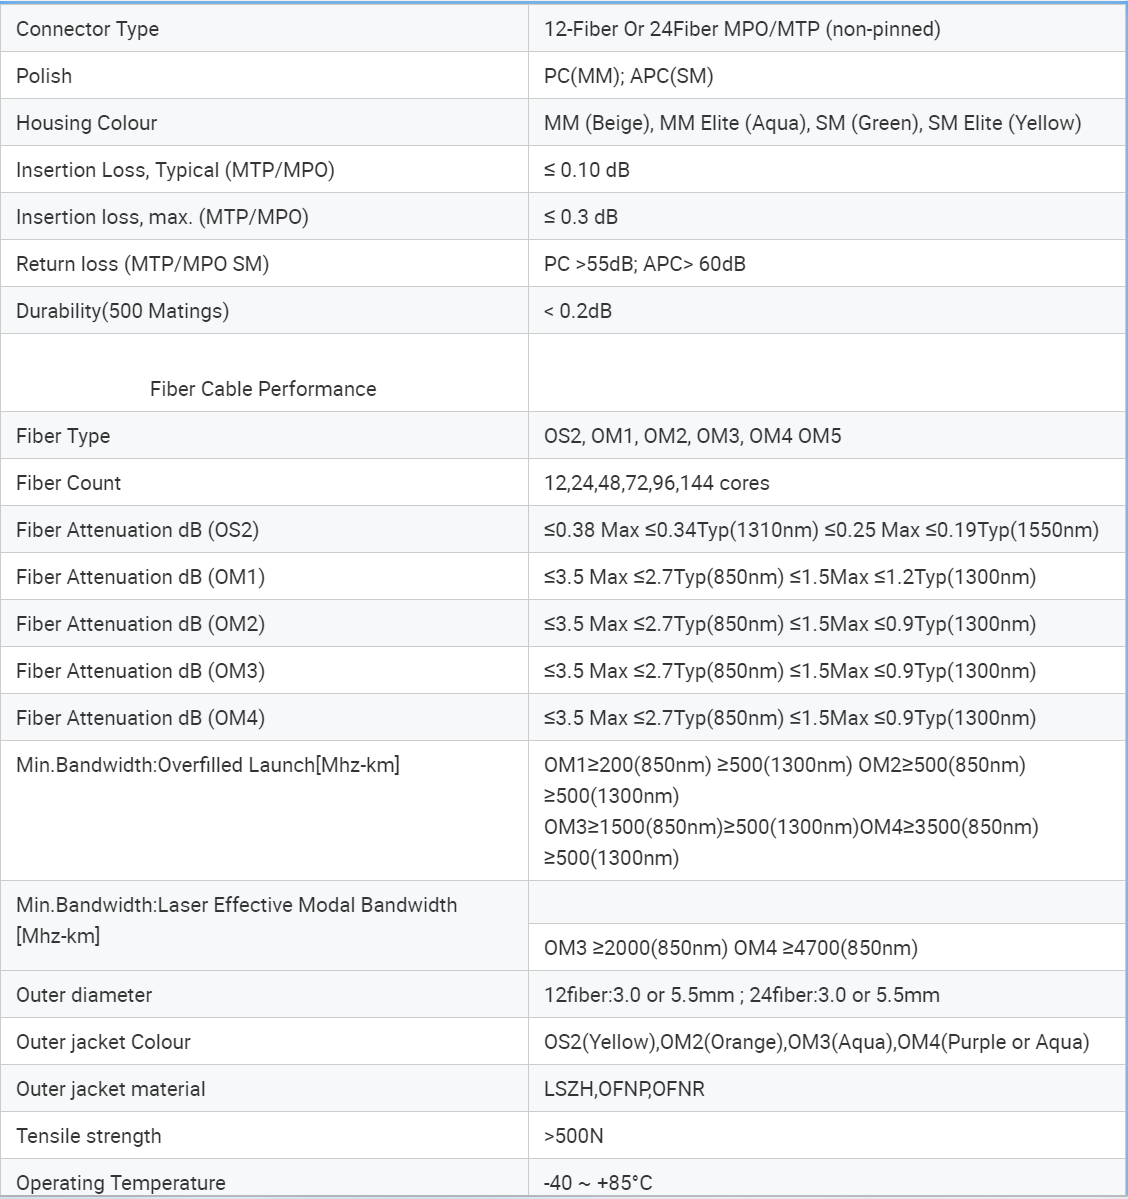Click the Polish row value PC(MM); APC(SM)

pos(629,76)
